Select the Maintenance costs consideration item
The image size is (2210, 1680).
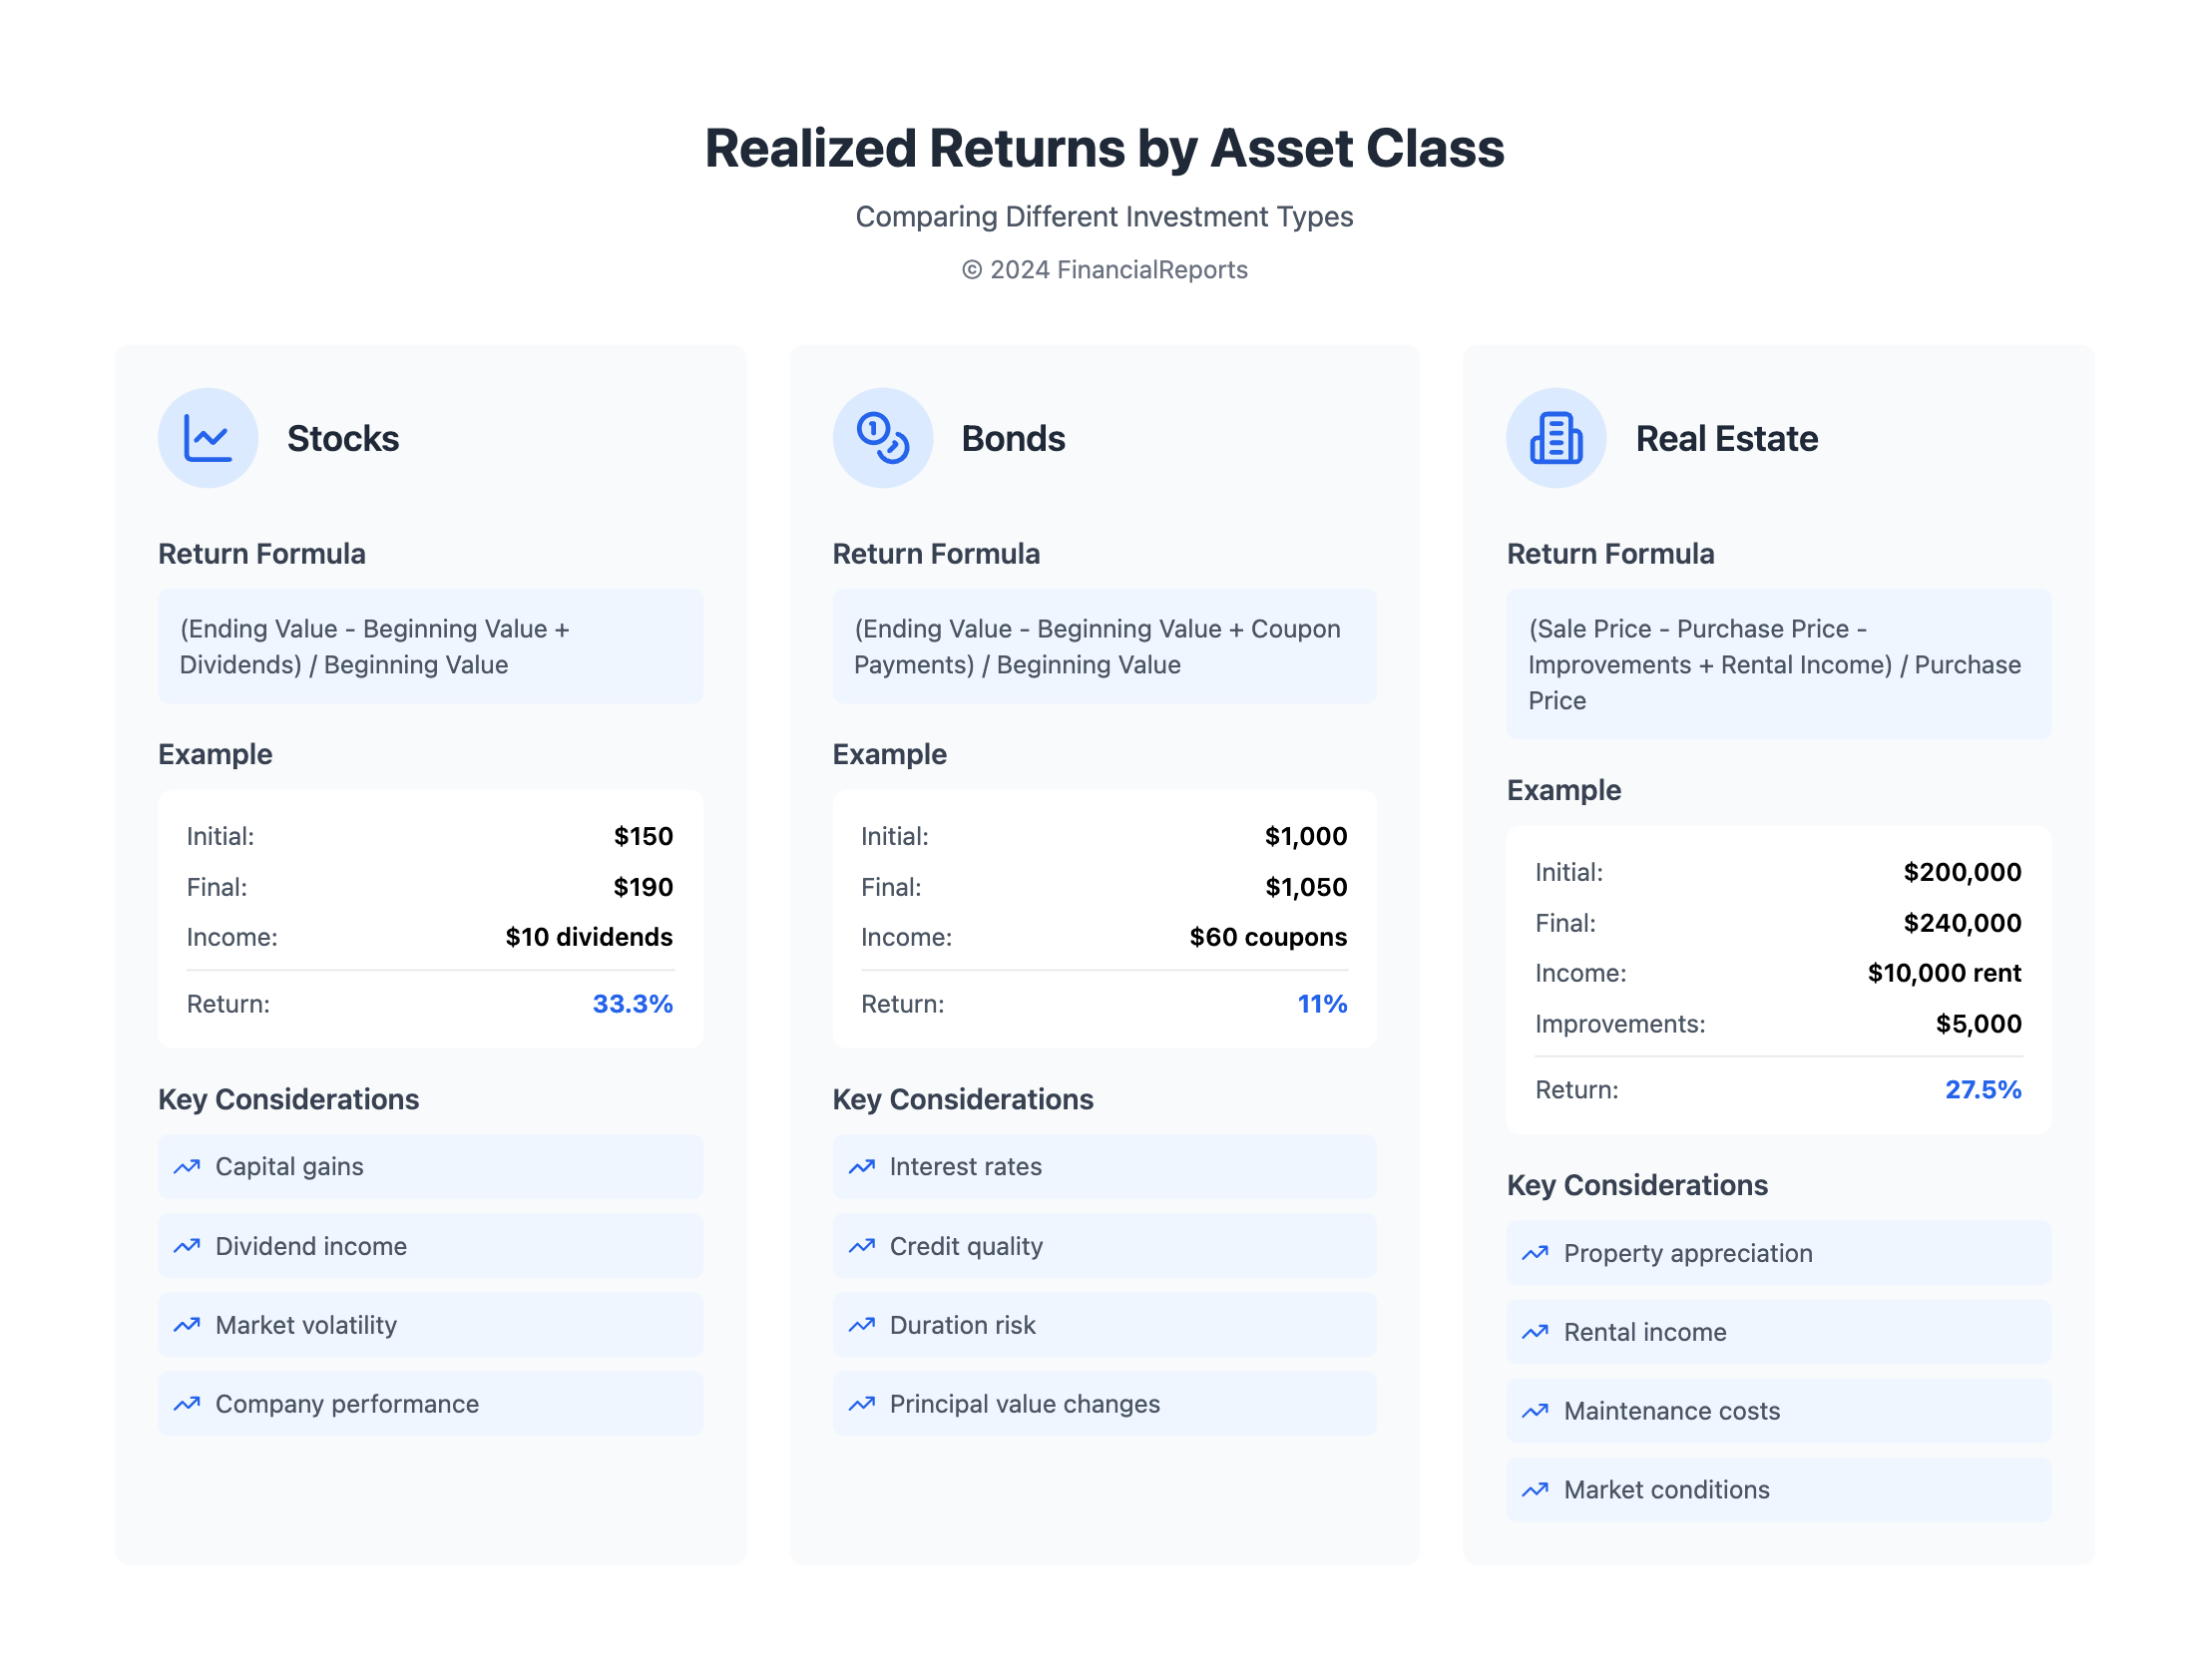pos(1778,1411)
